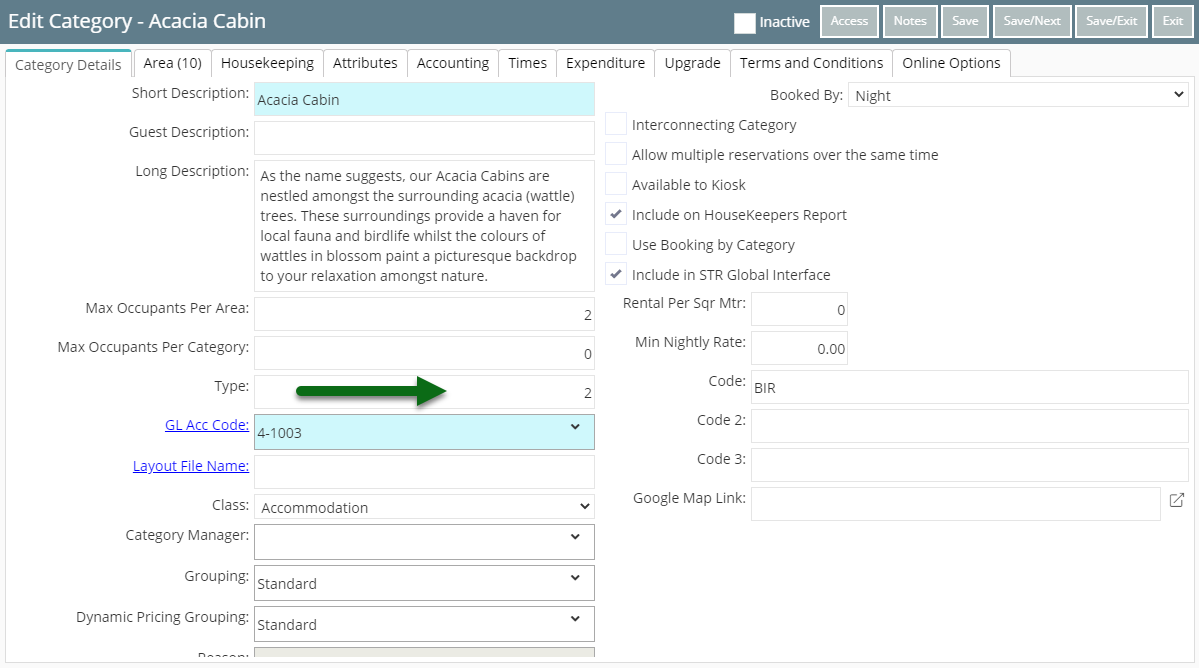
Task: Click the Code field containing BIR
Action: [970, 387]
